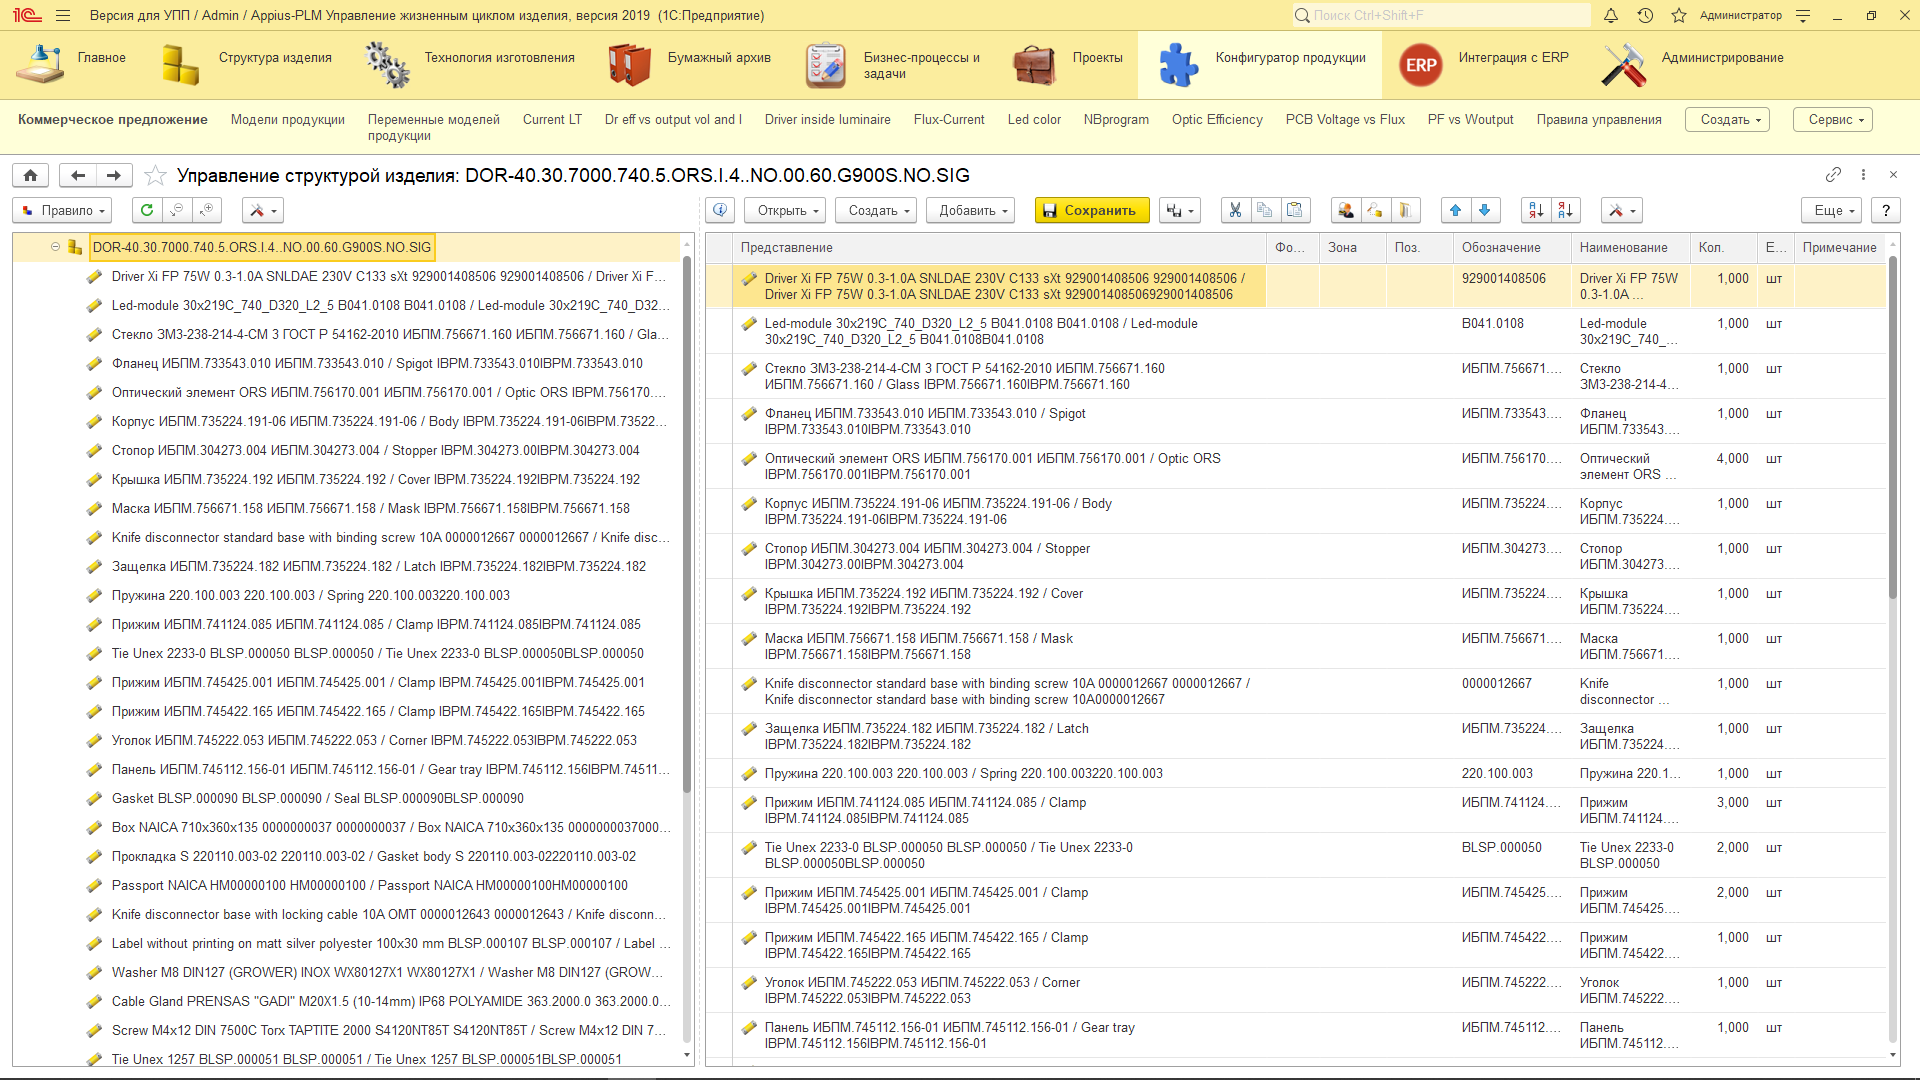This screenshot has width=1920, height=1080.
Task: Open Модели продукции tab
Action: click(x=287, y=119)
